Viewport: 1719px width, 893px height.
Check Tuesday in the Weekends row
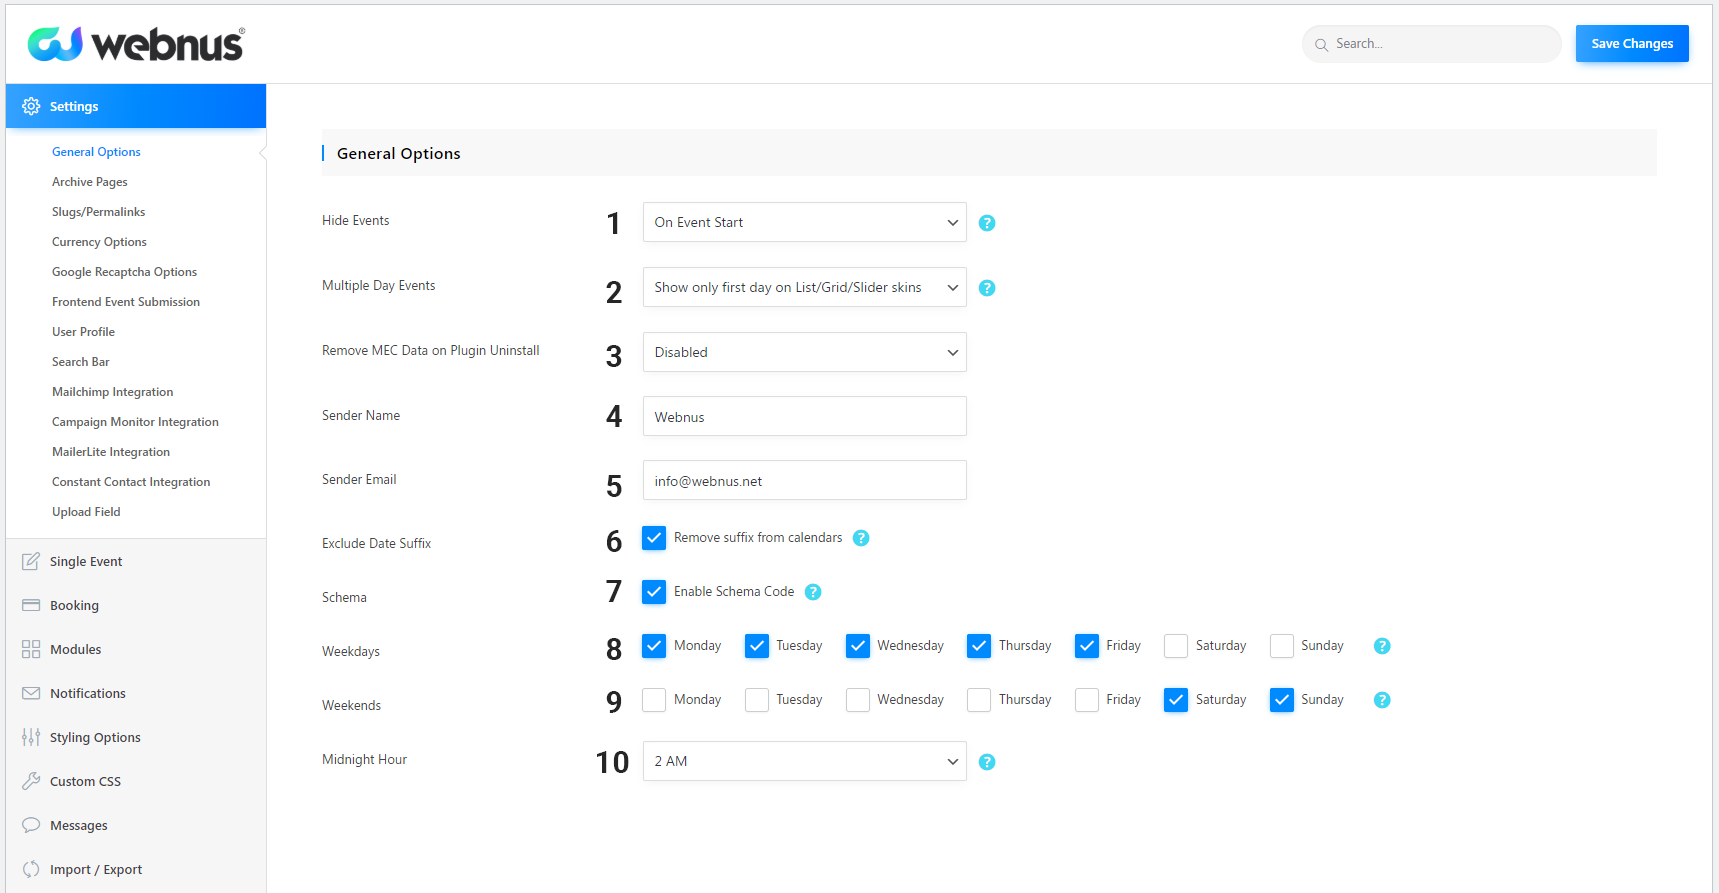(x=757, y=700)
